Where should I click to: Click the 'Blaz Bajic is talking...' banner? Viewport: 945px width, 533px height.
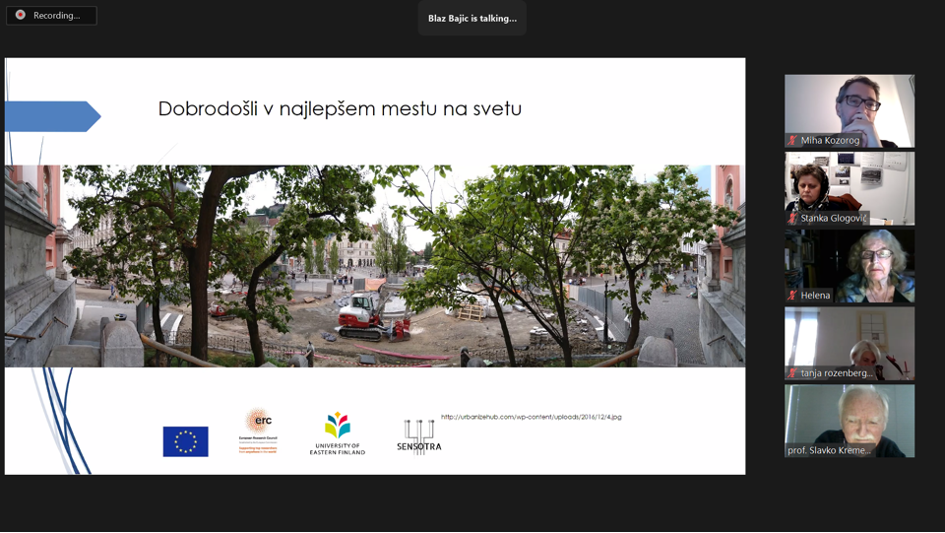pos(472,18)
